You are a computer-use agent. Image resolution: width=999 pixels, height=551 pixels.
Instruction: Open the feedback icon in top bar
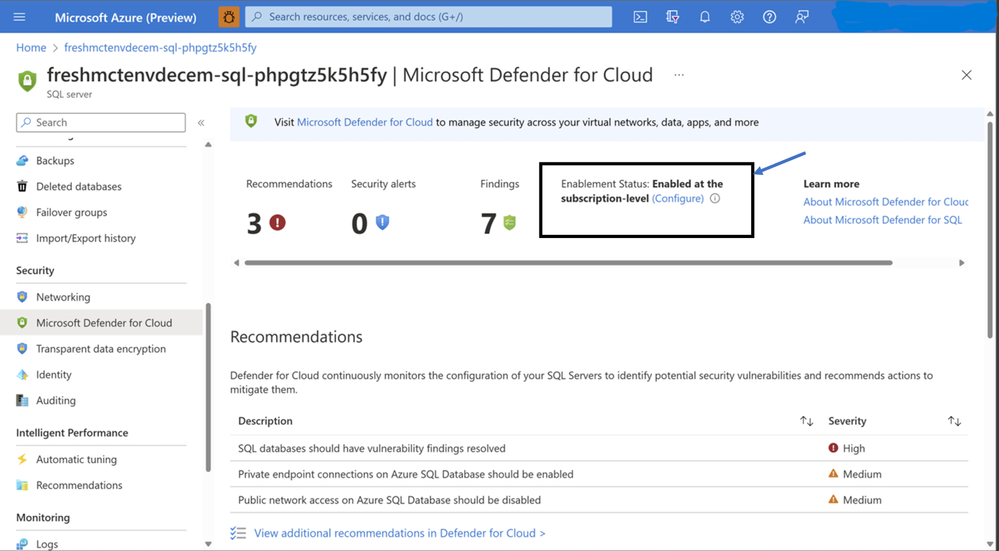tap(802, 17)
